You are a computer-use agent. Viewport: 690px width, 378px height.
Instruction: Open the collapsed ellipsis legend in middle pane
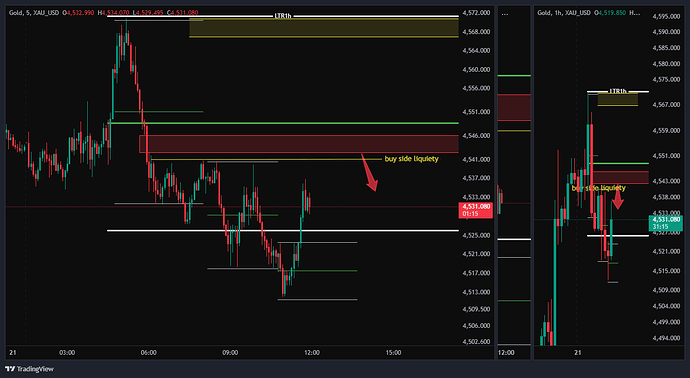point(505,13)
